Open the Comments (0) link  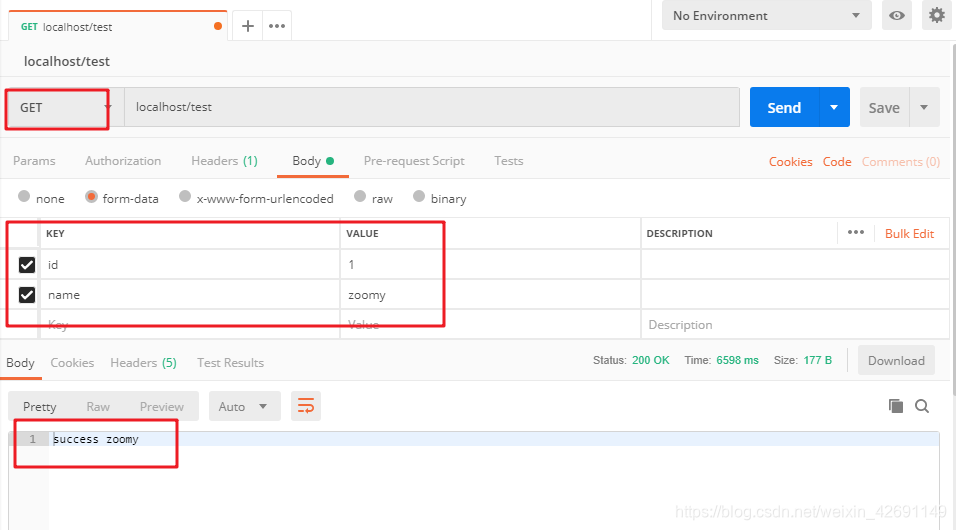click(x=901, y=162)
